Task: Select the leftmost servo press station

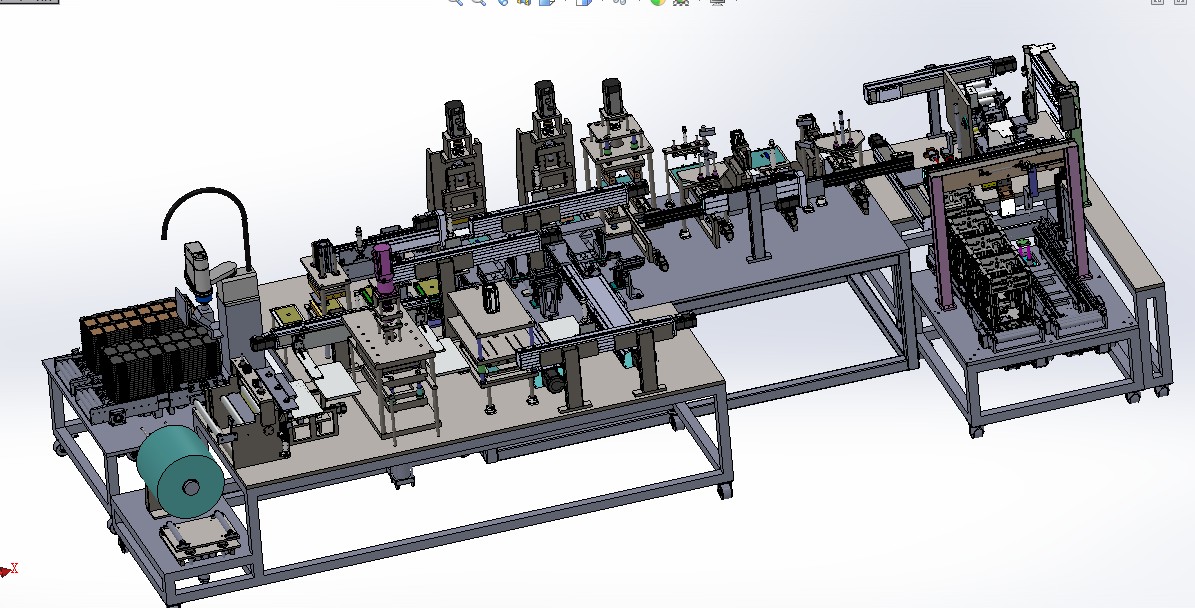Action: tap(456, 162)
